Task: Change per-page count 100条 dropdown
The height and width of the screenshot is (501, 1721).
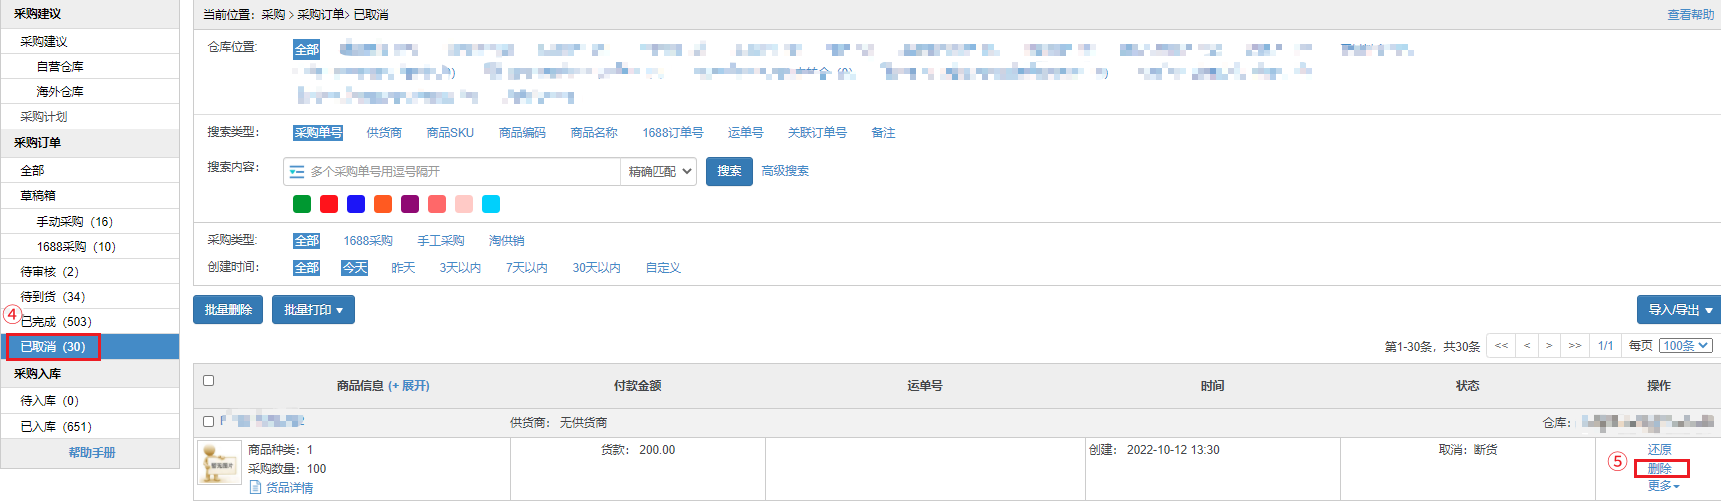Action: pos(1686,346)
